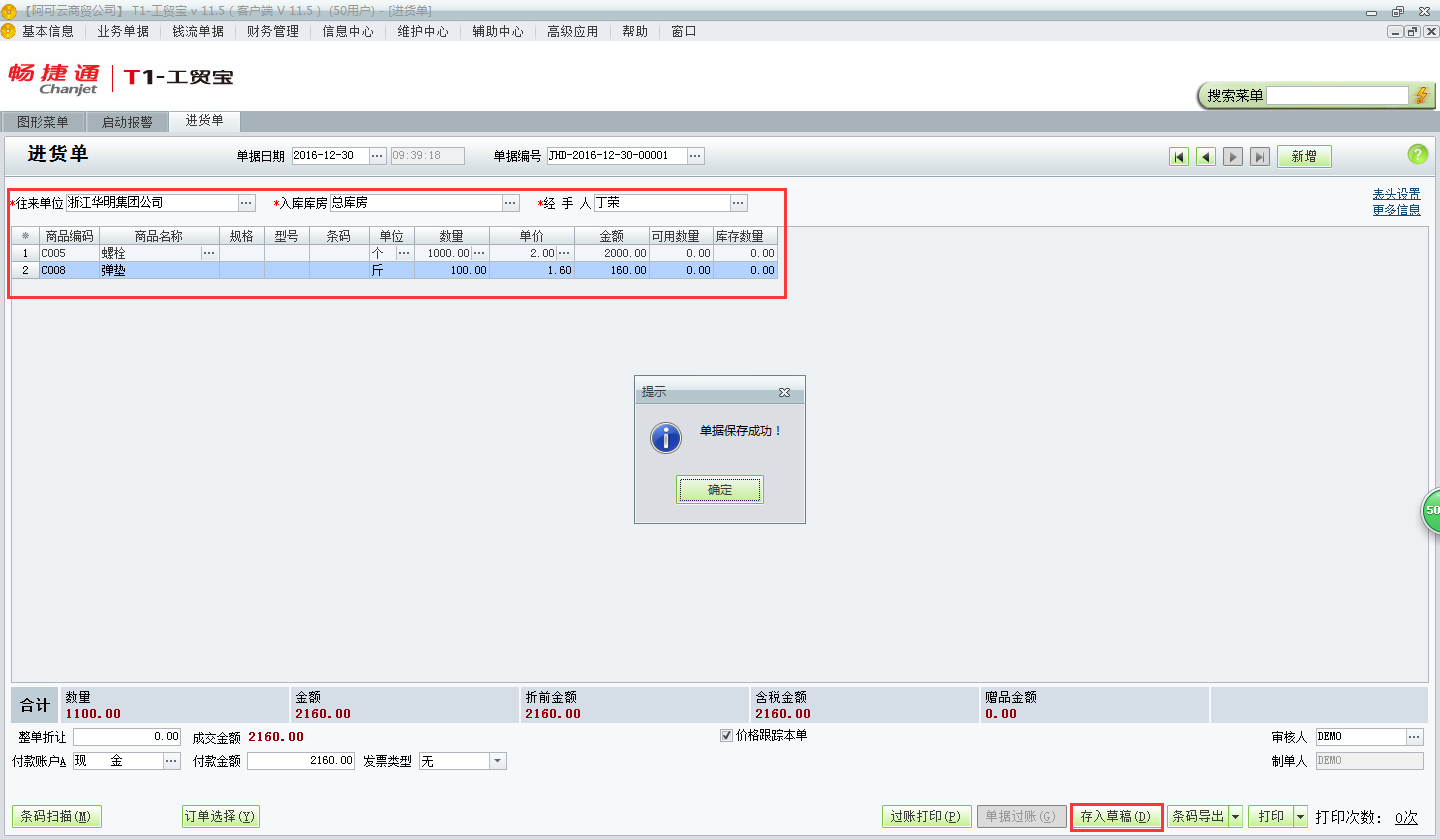Open the 打印 button dropdown arrow
The width and height of the screenshot is (1440, 839).
1297,816
